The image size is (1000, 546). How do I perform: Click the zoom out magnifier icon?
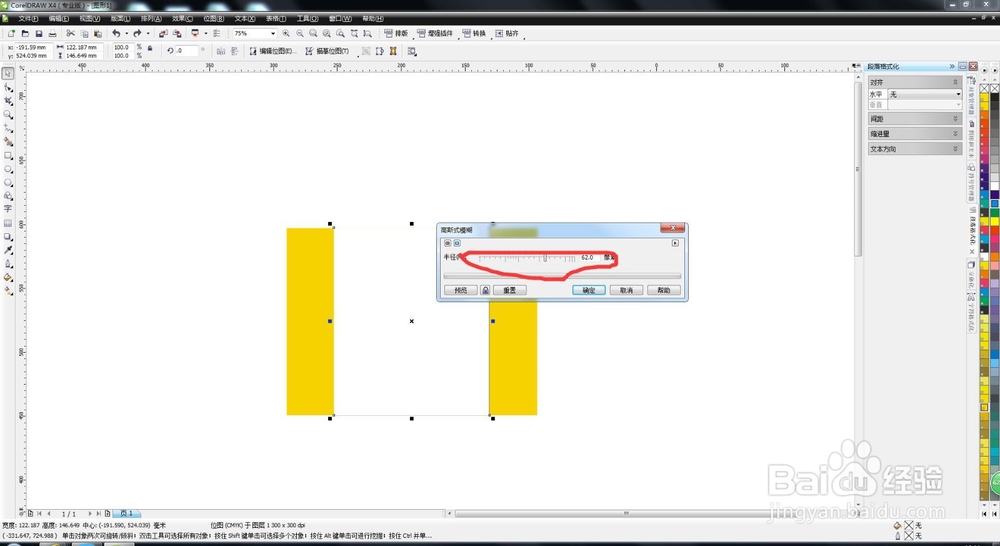pos(300,33)
